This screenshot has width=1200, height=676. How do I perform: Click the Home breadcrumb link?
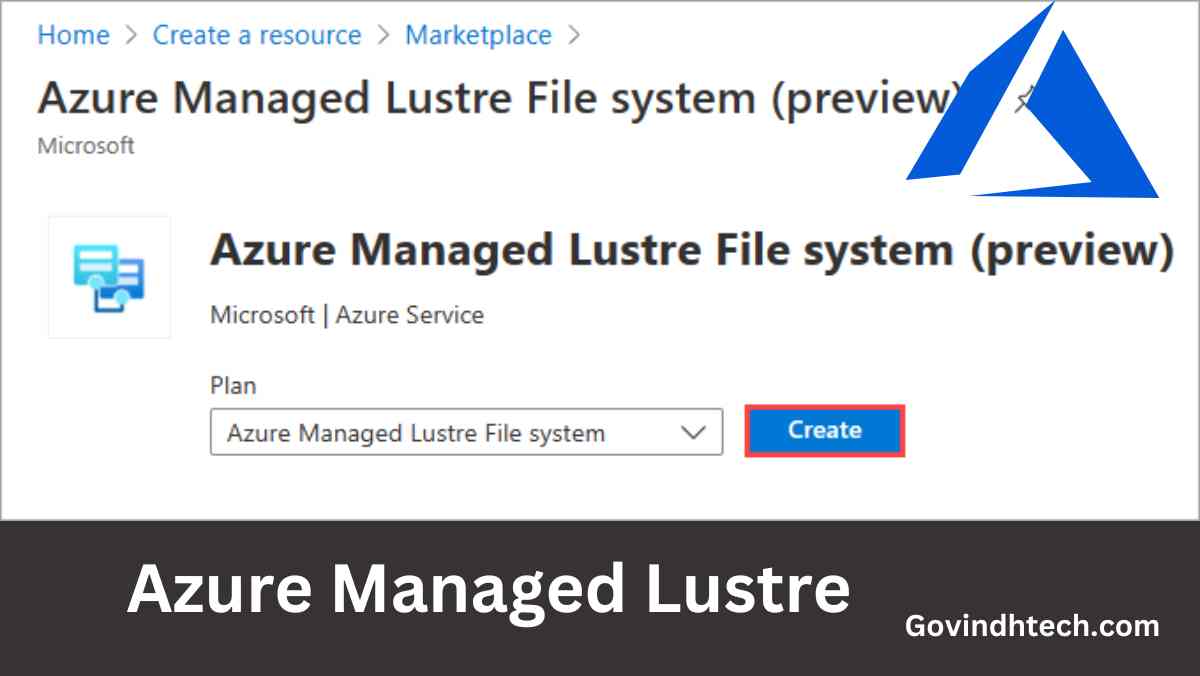[73, 35]
